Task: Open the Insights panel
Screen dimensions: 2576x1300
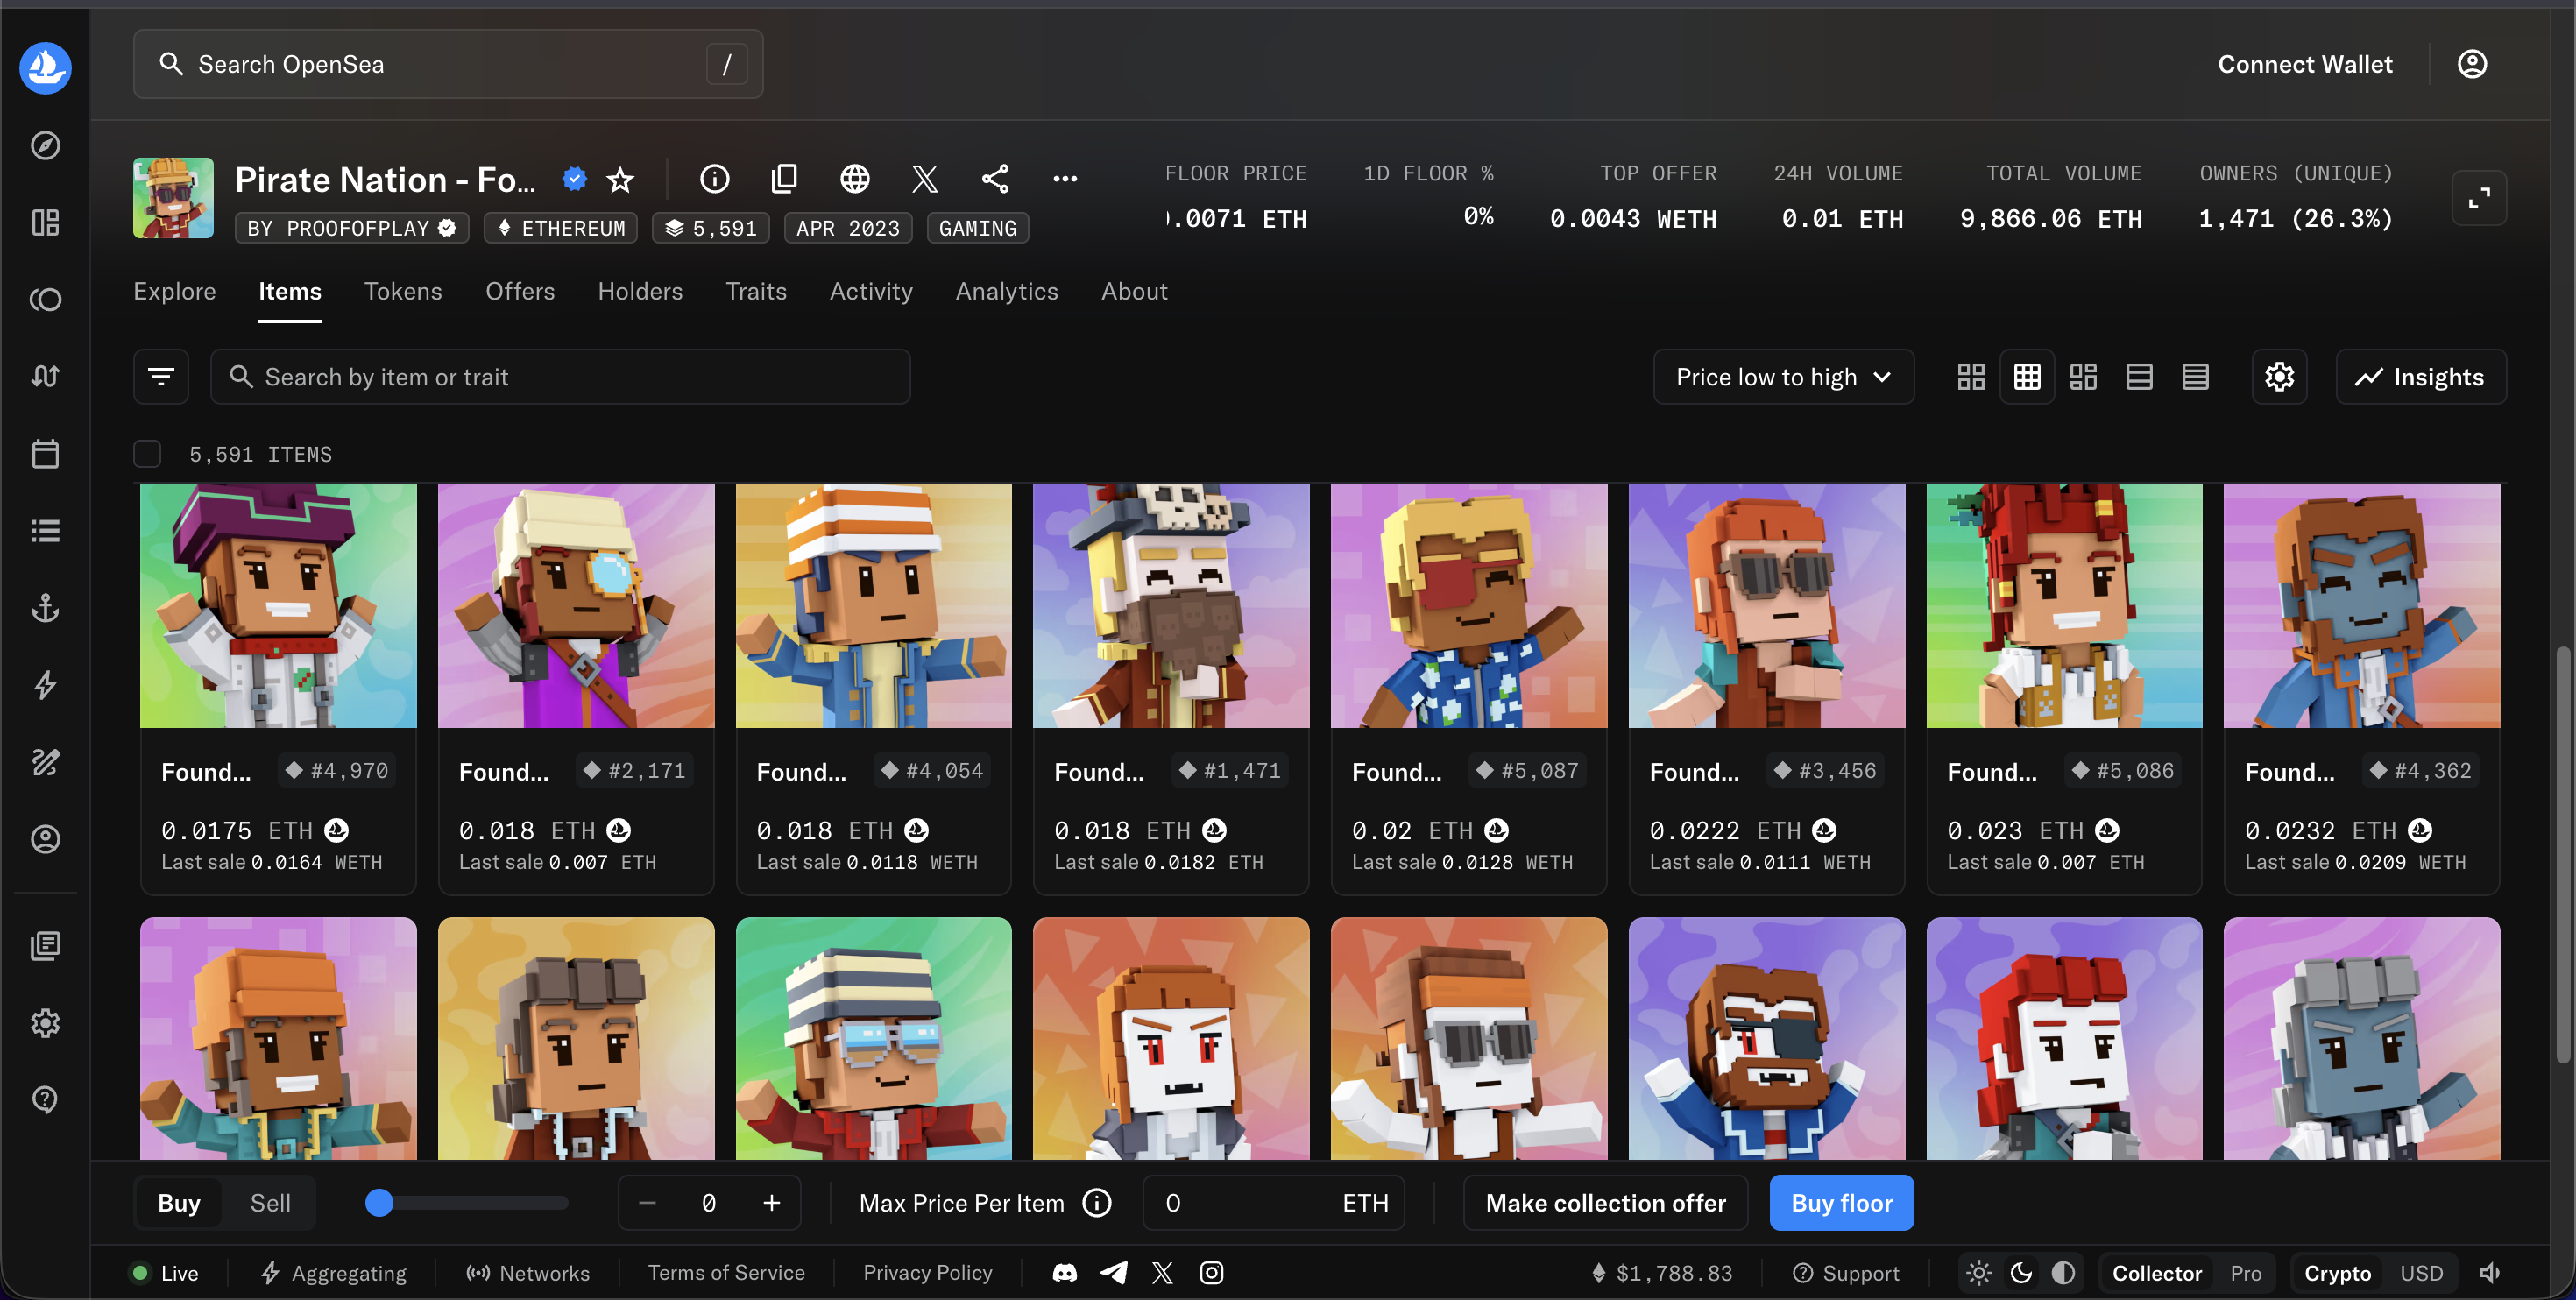Action: (x=2420, y=377)
